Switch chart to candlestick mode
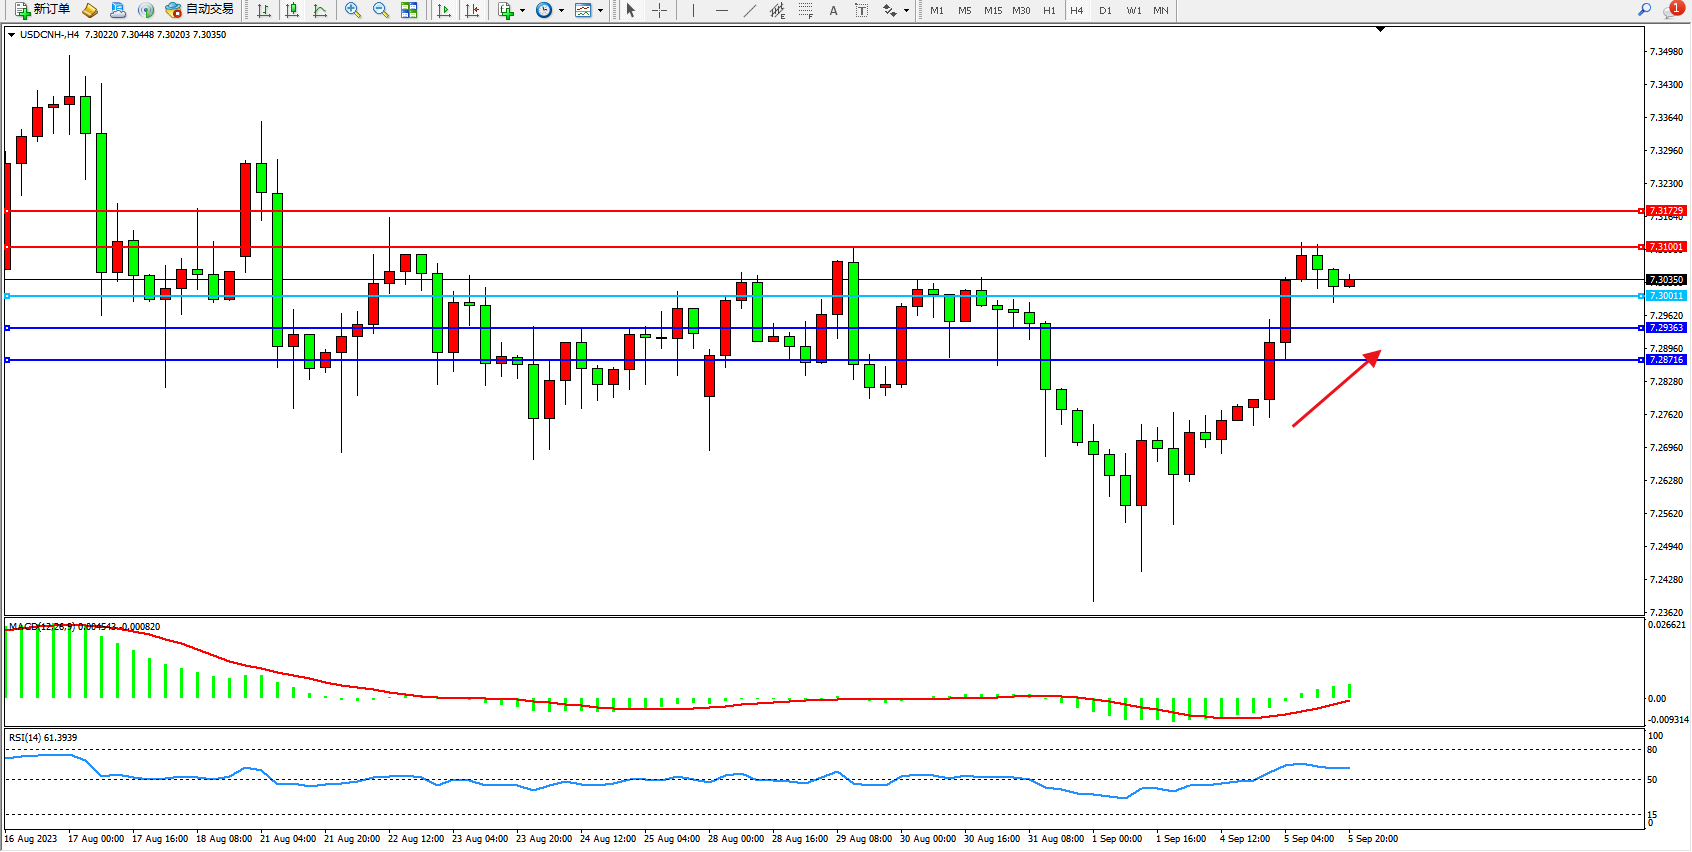This screenshot has width=1692, height=852. (x=292, y=10)
